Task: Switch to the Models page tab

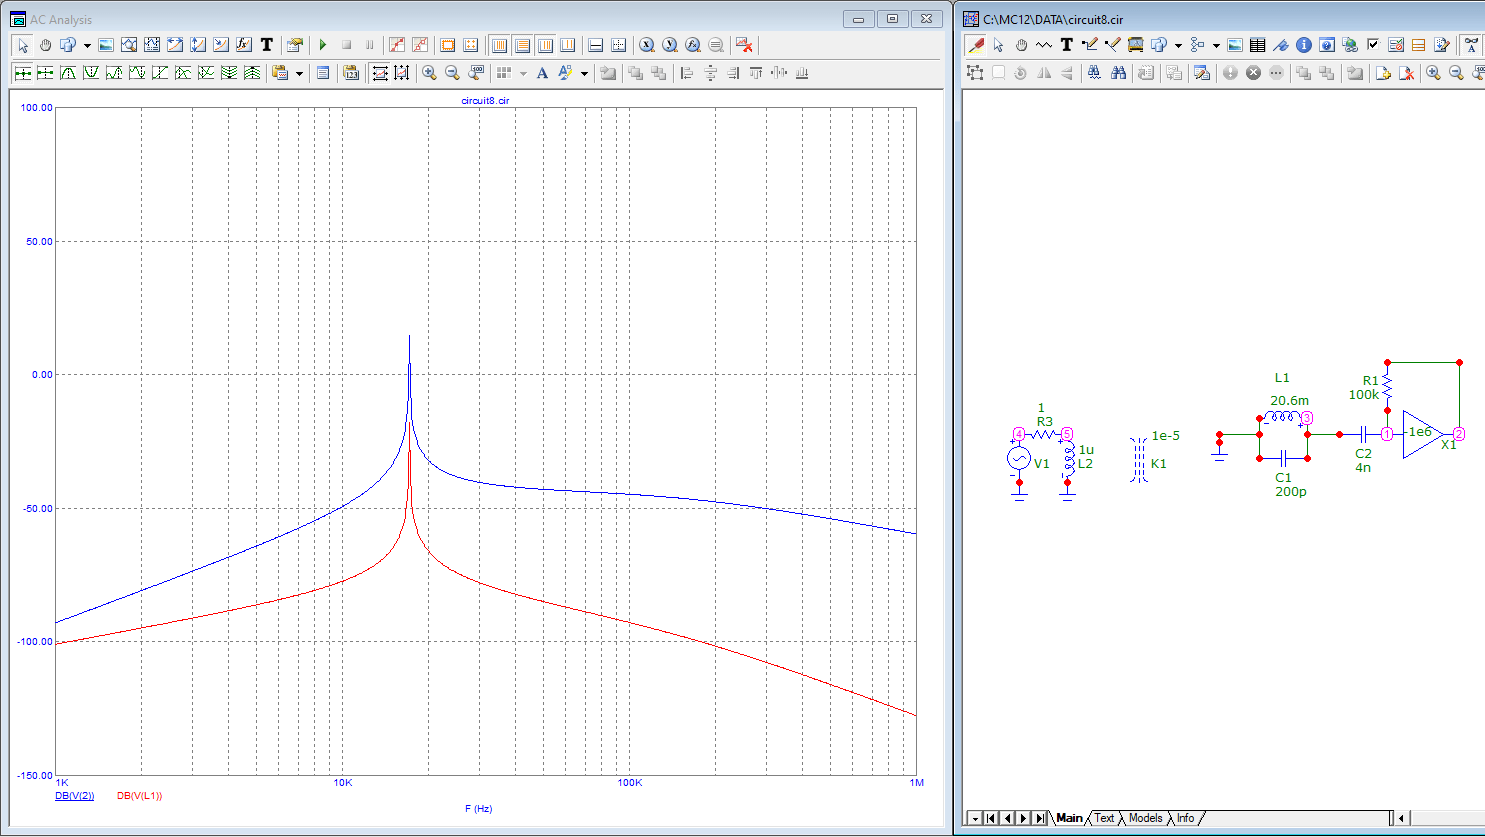Action: click(x=1145, y=818)
